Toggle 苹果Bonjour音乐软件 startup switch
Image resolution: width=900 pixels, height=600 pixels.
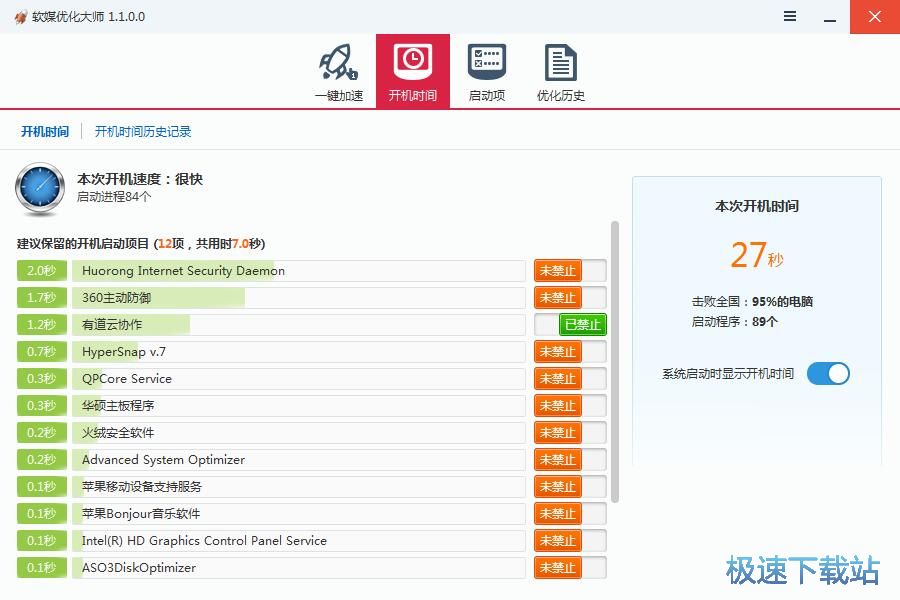tap(570, 513)
